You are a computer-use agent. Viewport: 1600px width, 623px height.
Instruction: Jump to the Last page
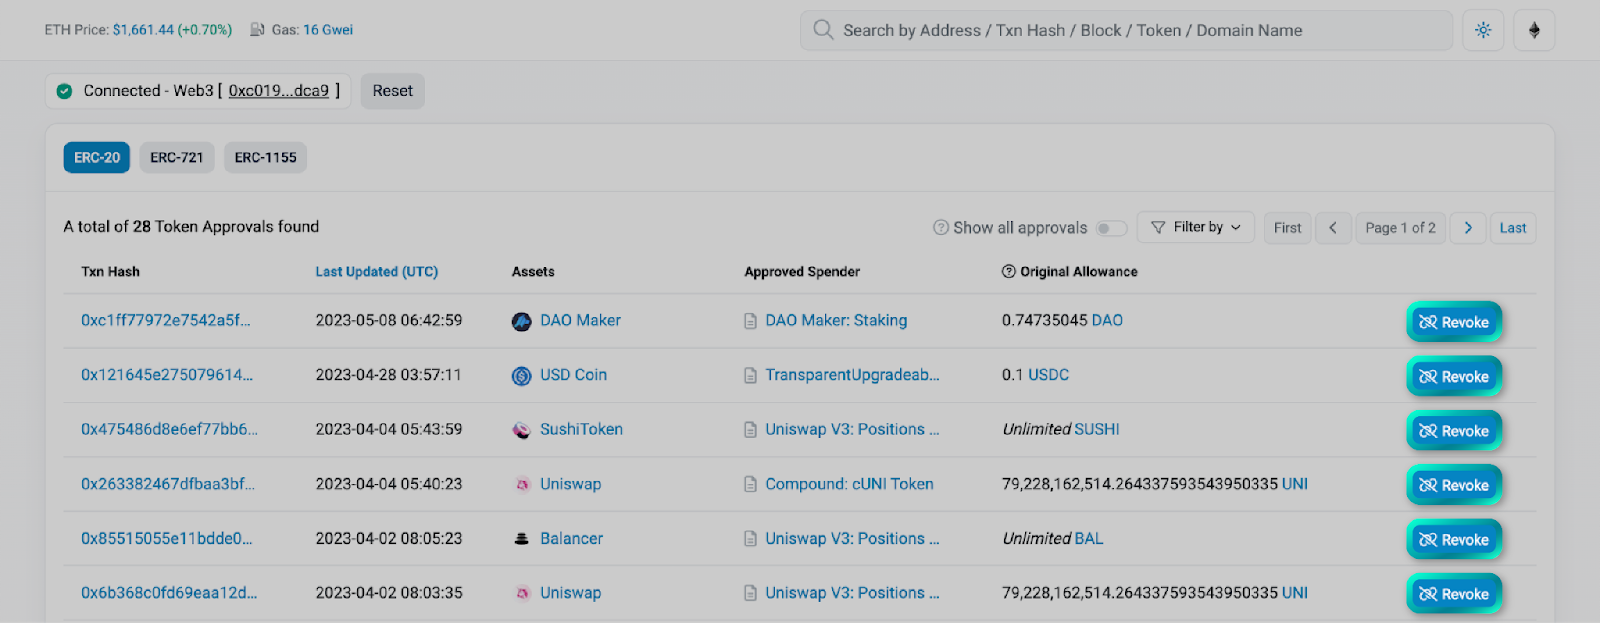coord(1513,228)
